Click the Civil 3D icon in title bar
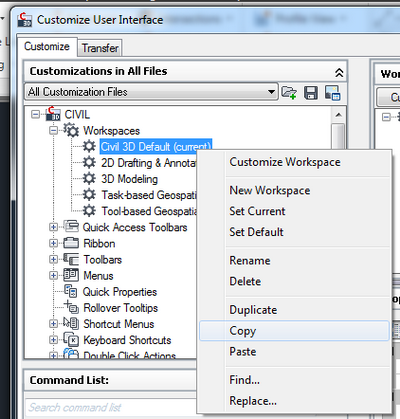The width and height of the screenshot is (400, 419). (x=25, y=19)
